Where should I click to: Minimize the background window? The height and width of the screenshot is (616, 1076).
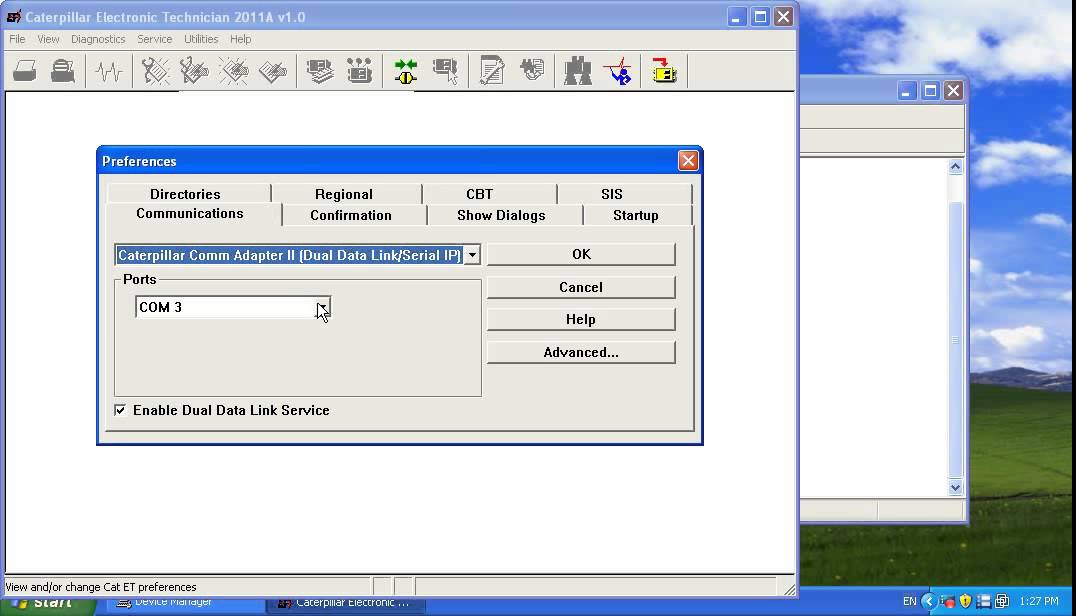[x=907, y=91]
